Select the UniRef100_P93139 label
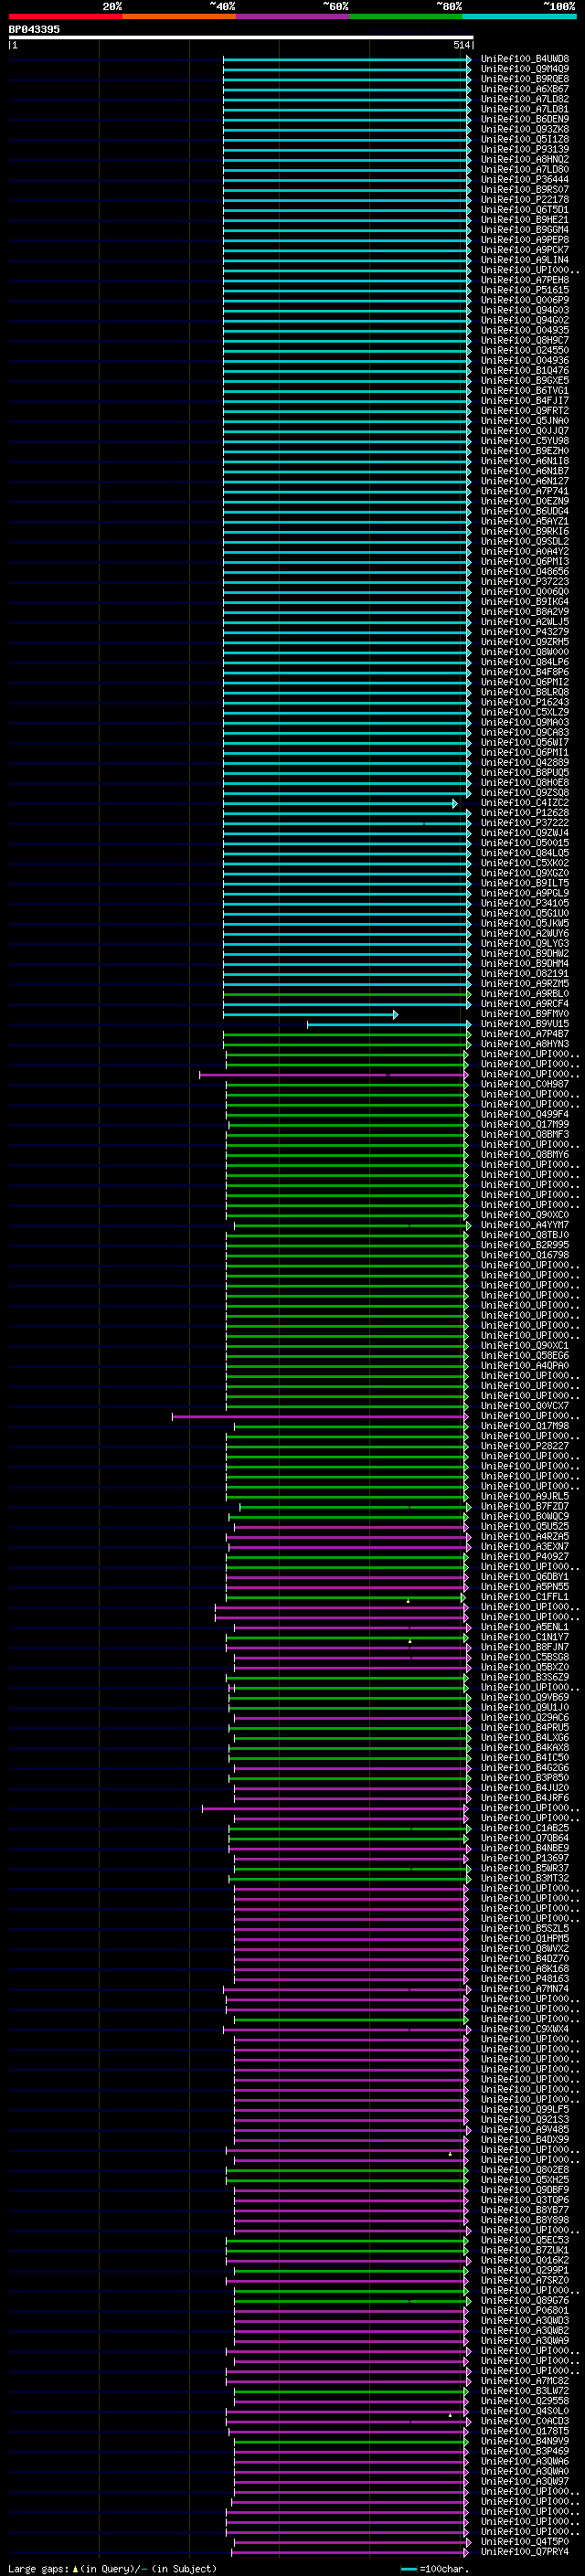This screenshot has height=2576, width=585. (x=525, y=149)
